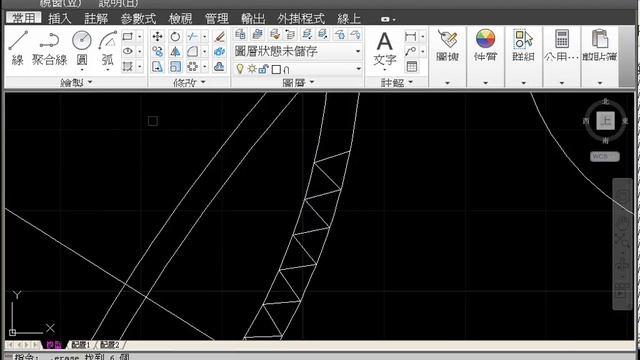Select the Fillet tool
The image size is (640, 360).
pyautogui.click(x=192, y=51)
